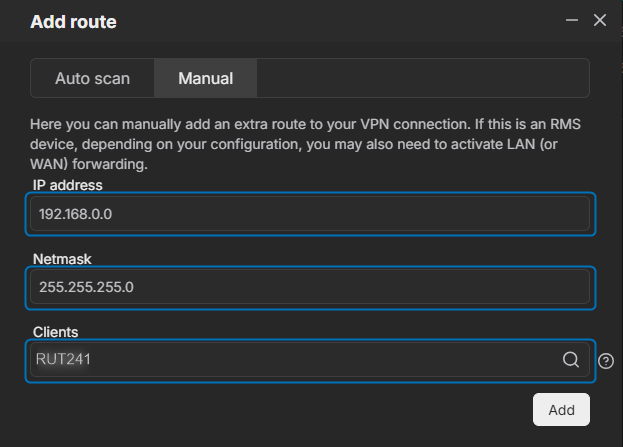Click the Add button
This screenshot has width=623, height=447.
pyautogui.click(x=561, y=410)
